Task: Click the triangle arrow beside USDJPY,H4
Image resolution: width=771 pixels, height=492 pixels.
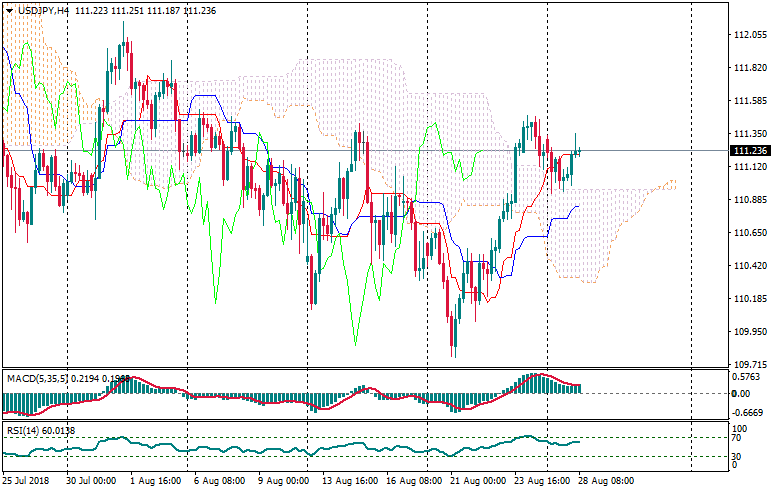Action: coord(9,10)
